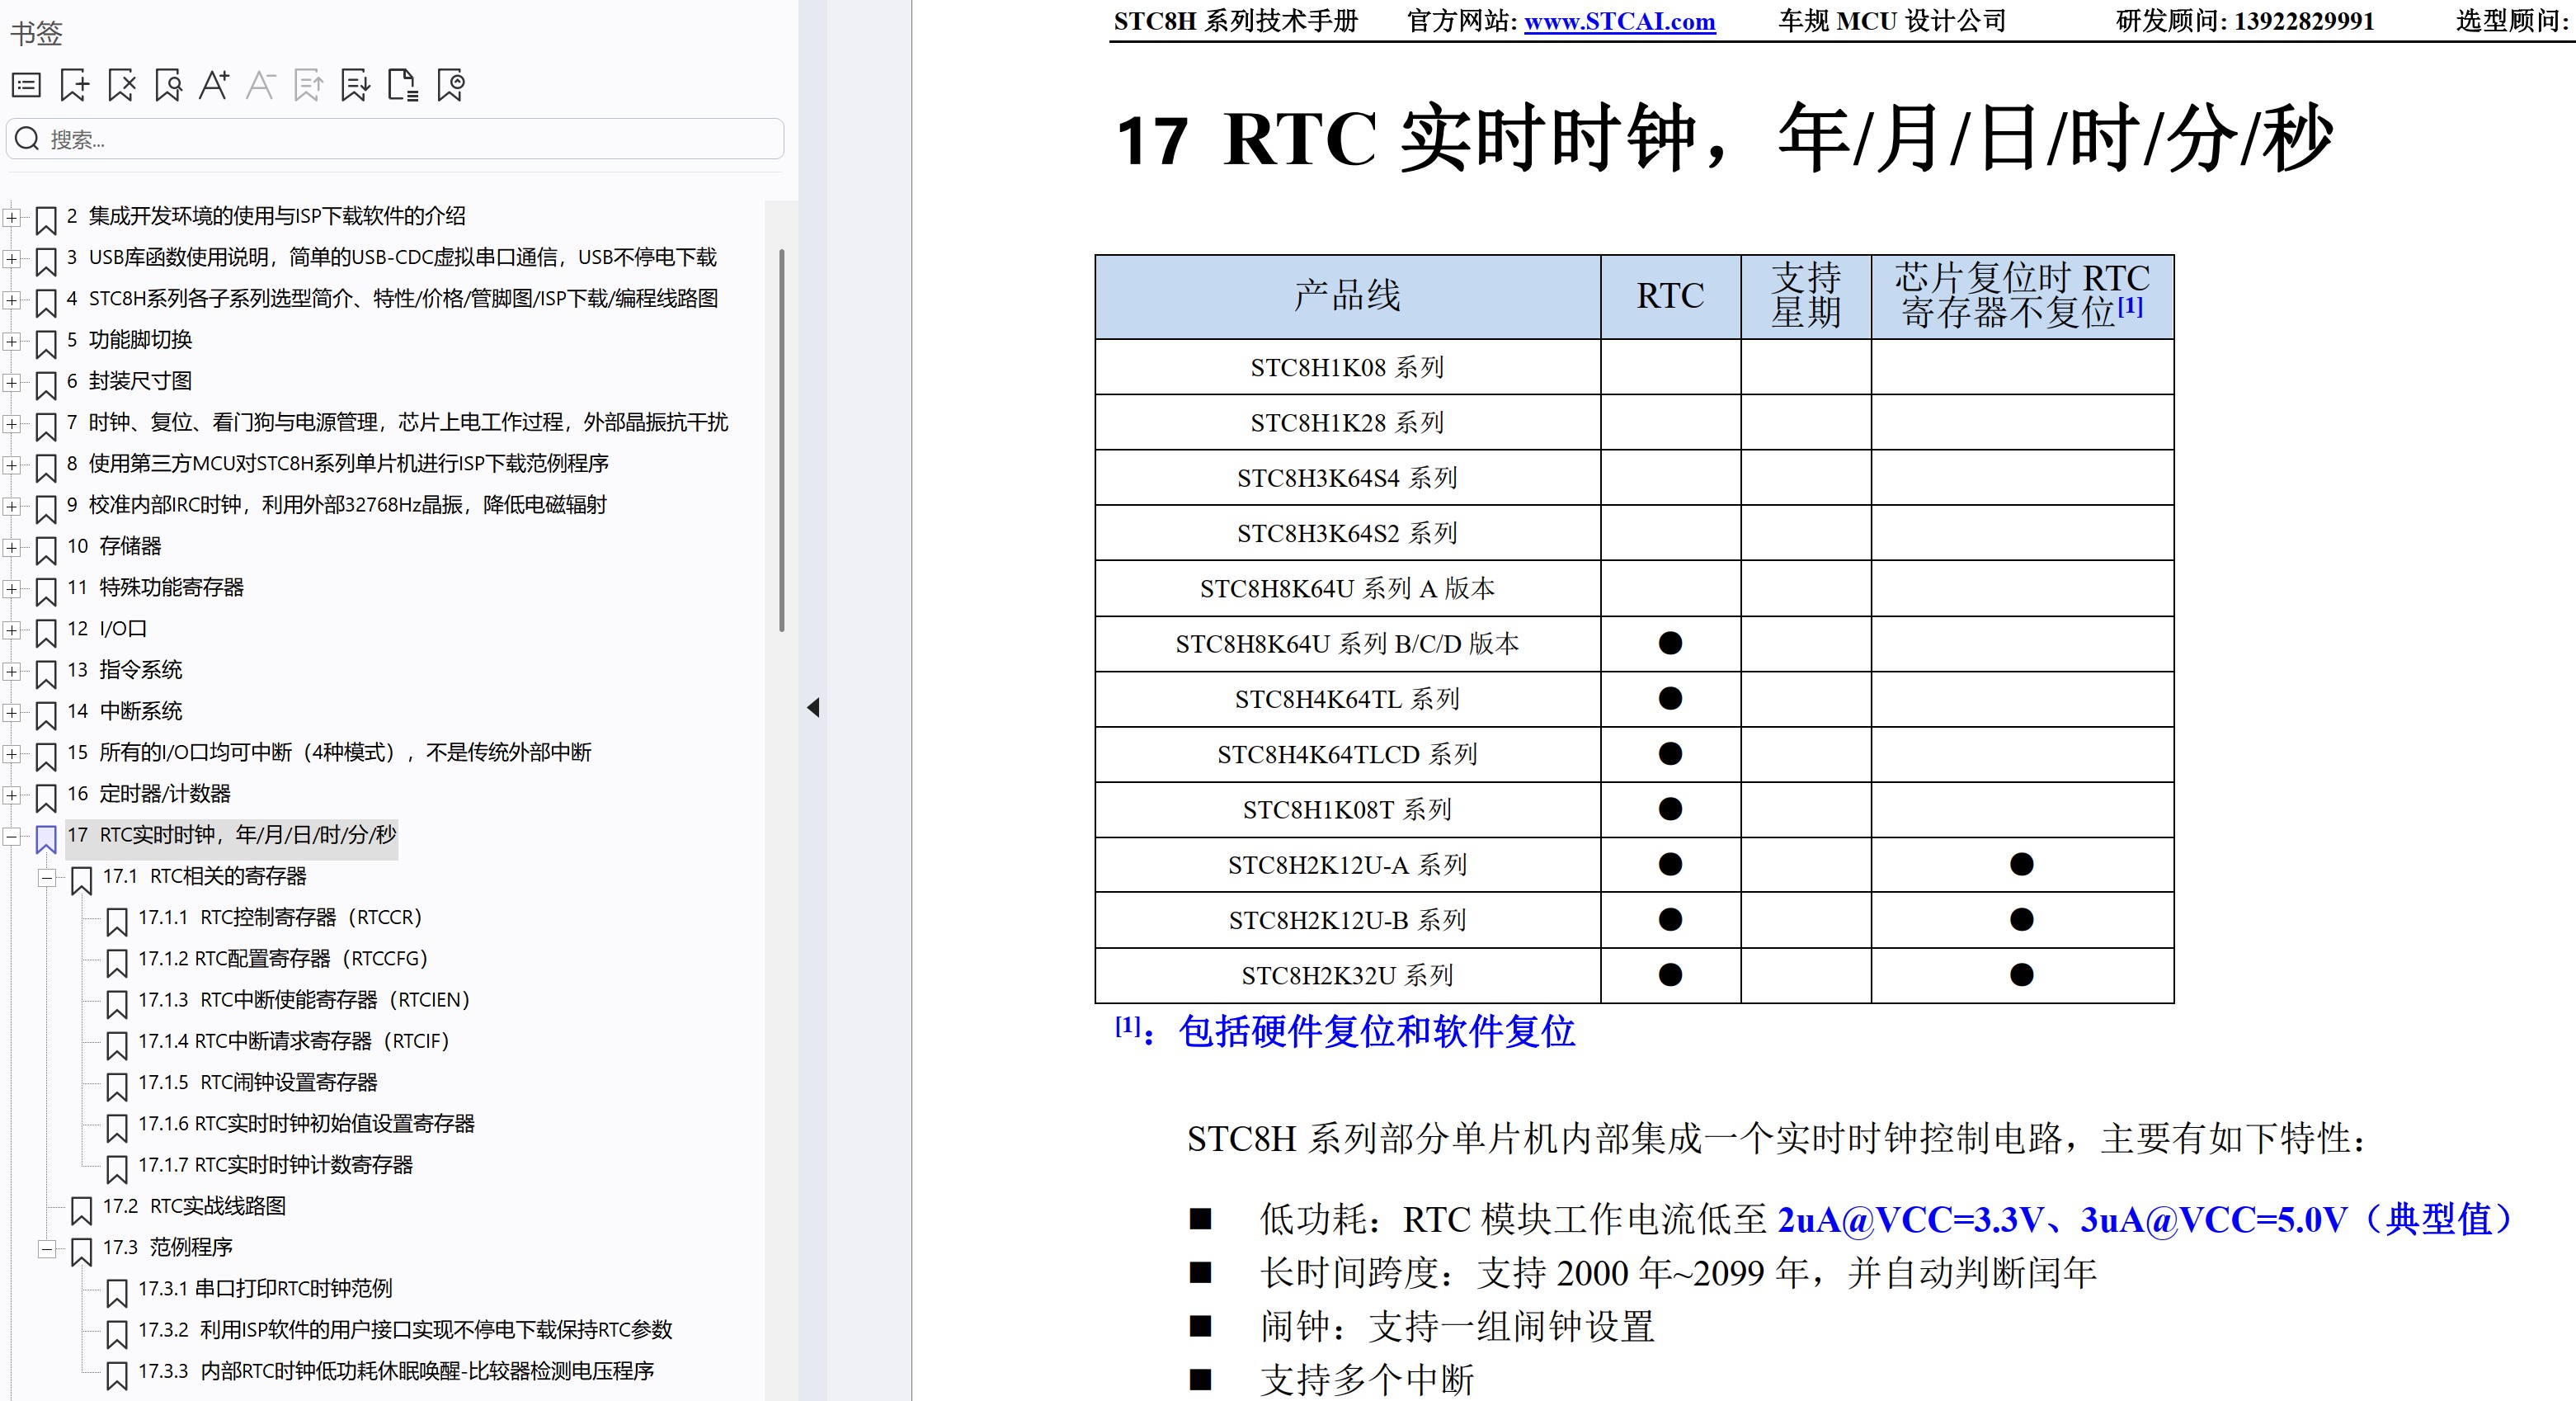Click into the bookmark search field
2576x1401 pixels.
pyautogui.click(x=395, y=139)
